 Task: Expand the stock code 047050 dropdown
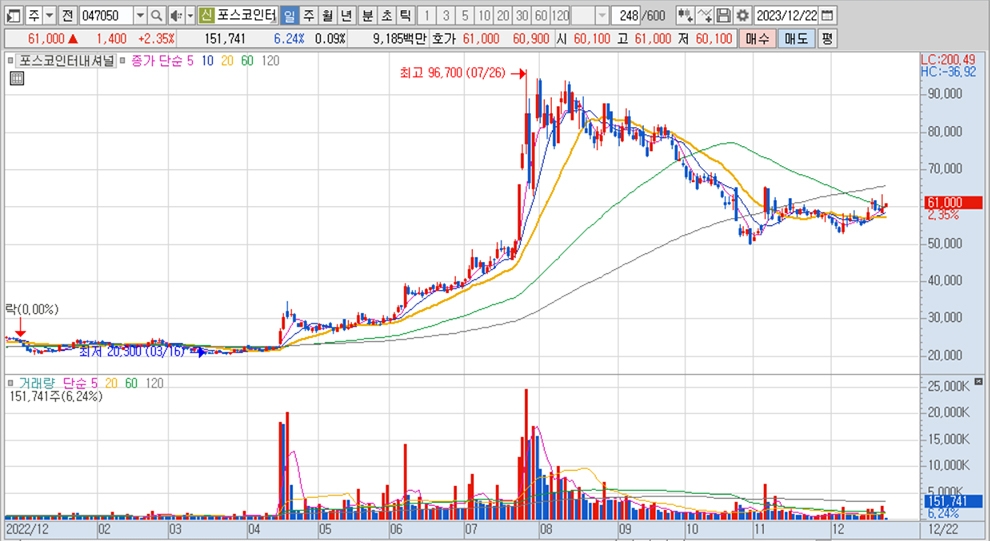(139, 15)
